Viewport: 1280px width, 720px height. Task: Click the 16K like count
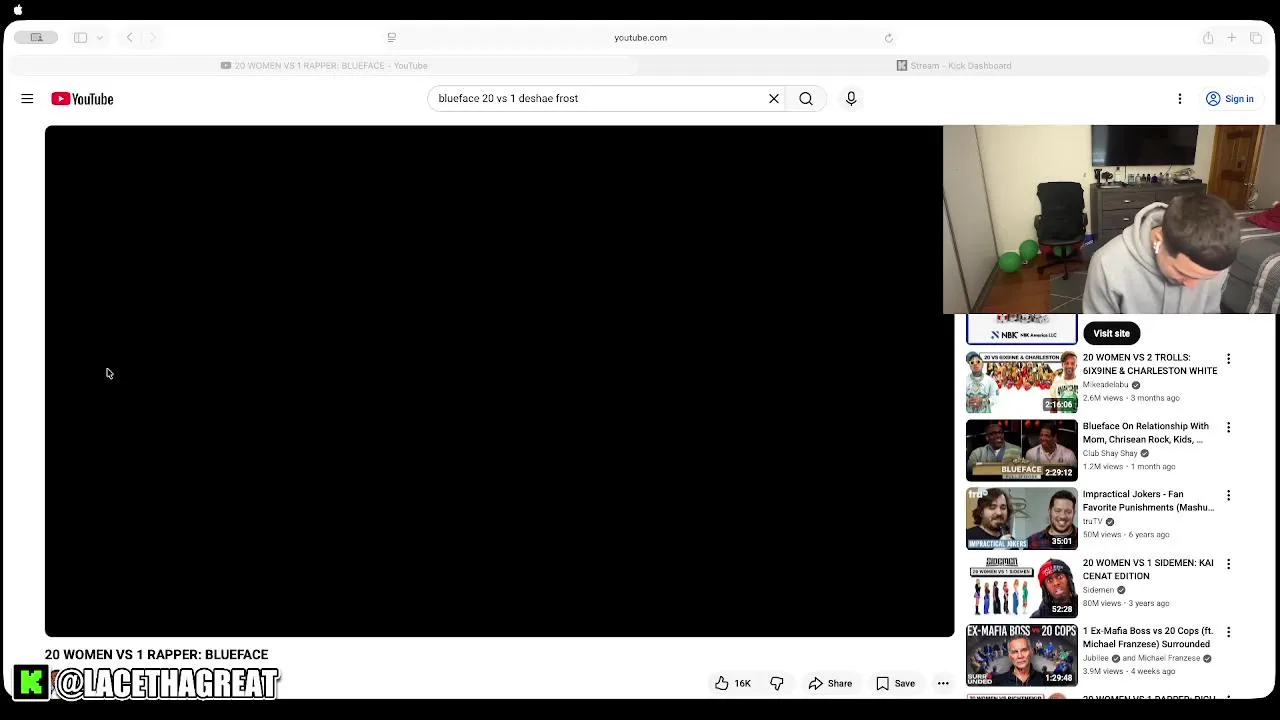pyautogui.click(x=742, y=684)
